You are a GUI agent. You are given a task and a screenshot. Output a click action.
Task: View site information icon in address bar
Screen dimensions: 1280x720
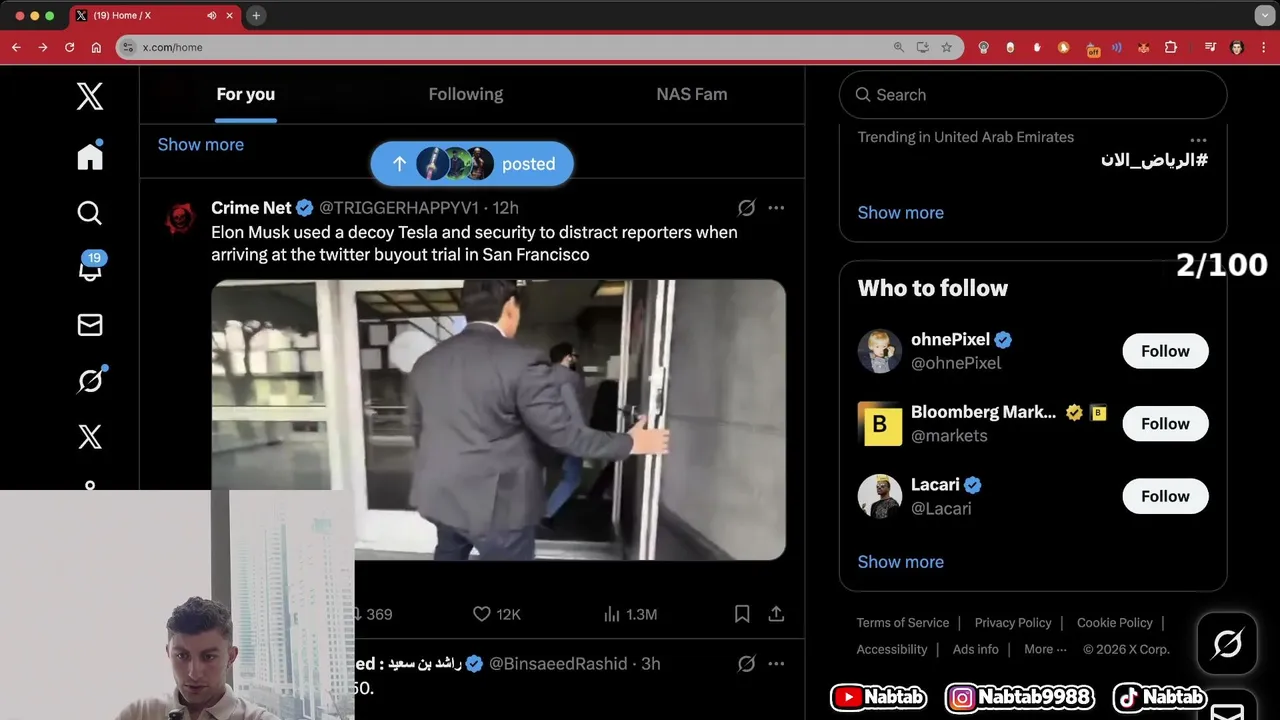(128, 47)
